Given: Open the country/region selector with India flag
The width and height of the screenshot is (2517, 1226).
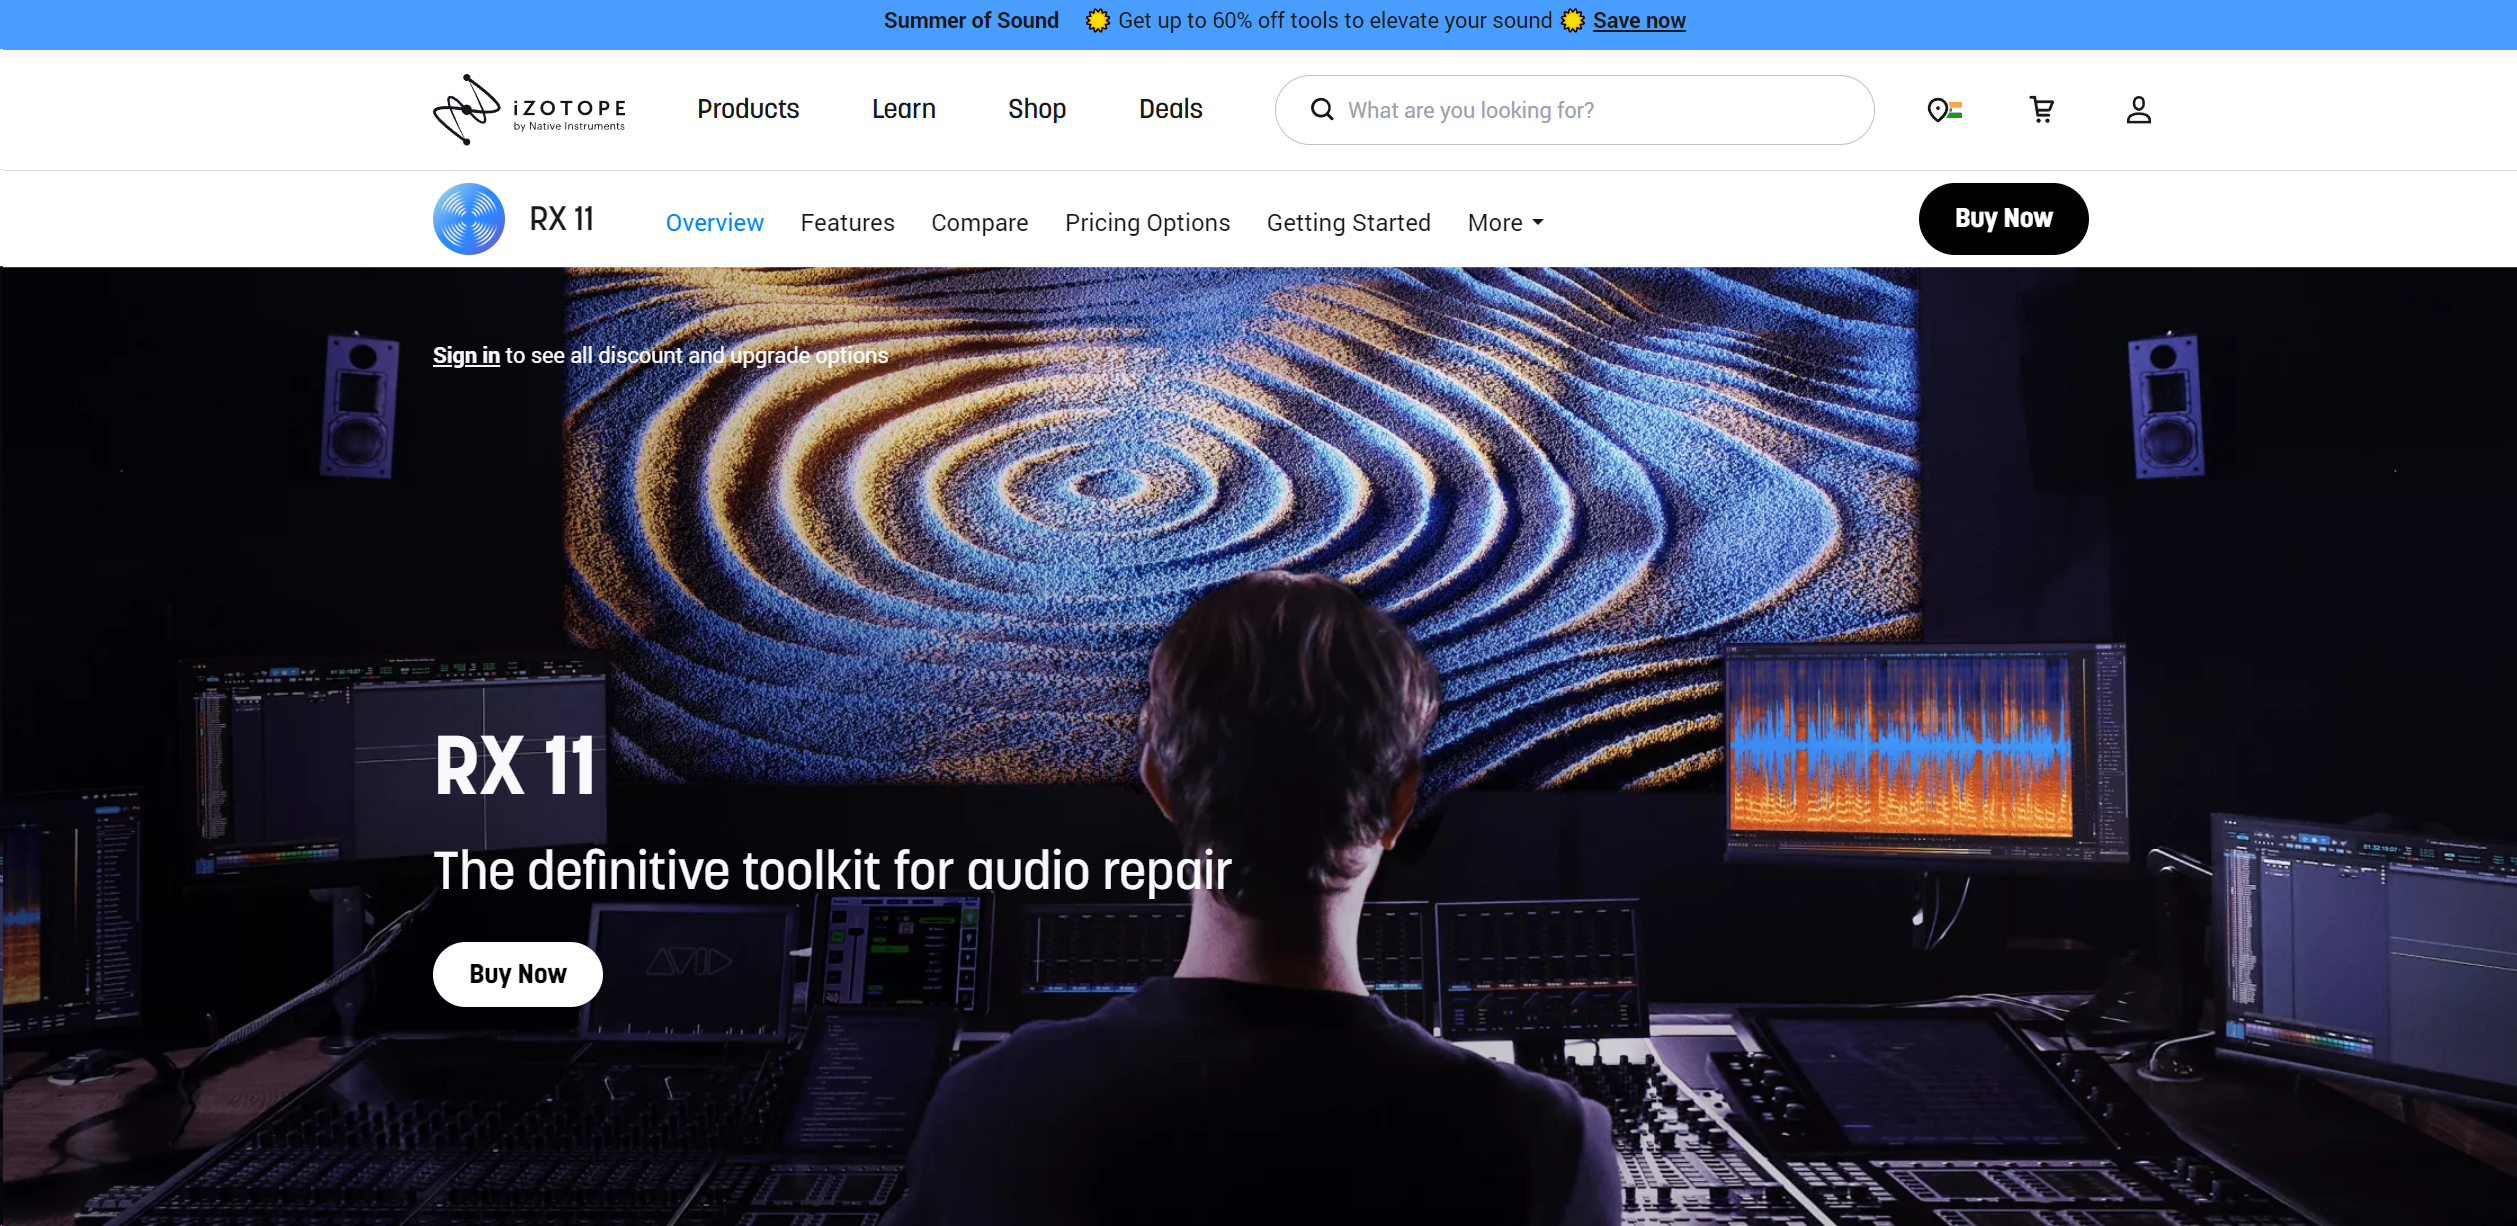Looking at the screenshot, I should point(1944,110).
